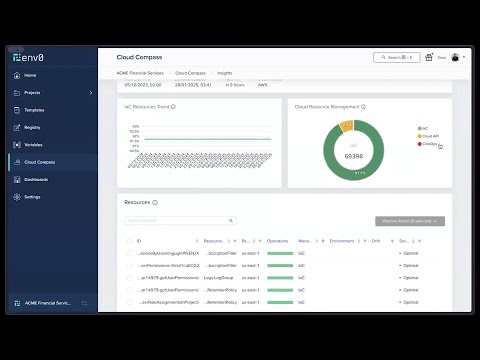Go to Projects in the sidebar
This screenshot has width=480, height=360.
click(32, 93)
